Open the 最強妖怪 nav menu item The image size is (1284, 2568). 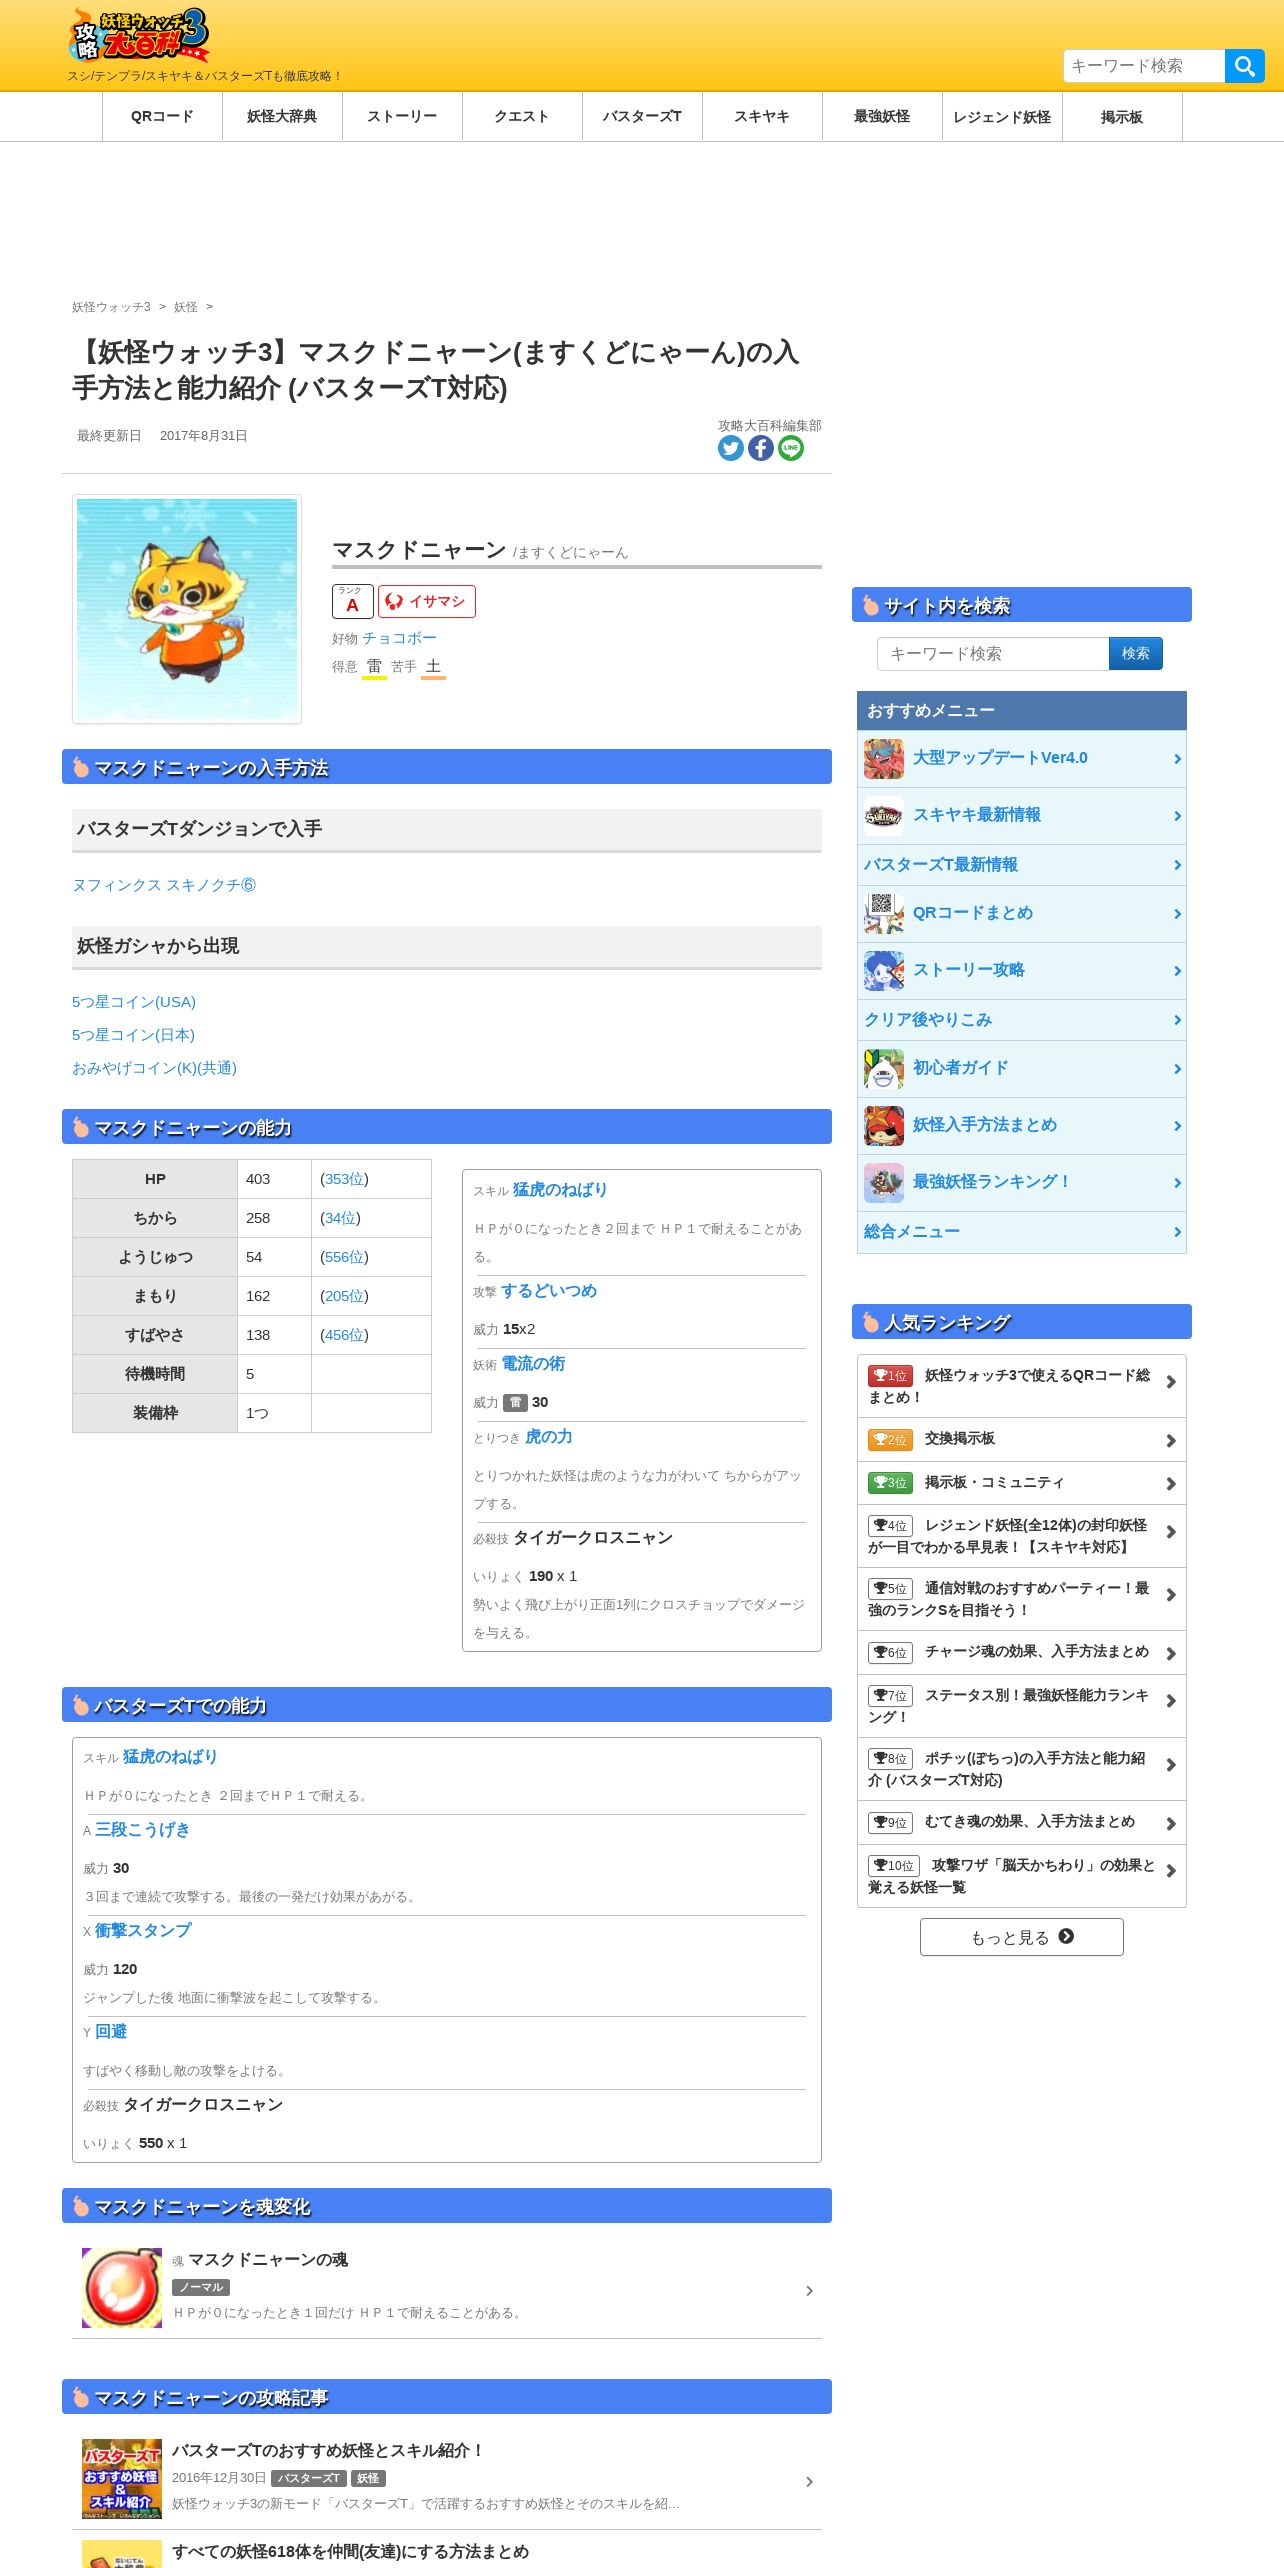coord(882,117)
